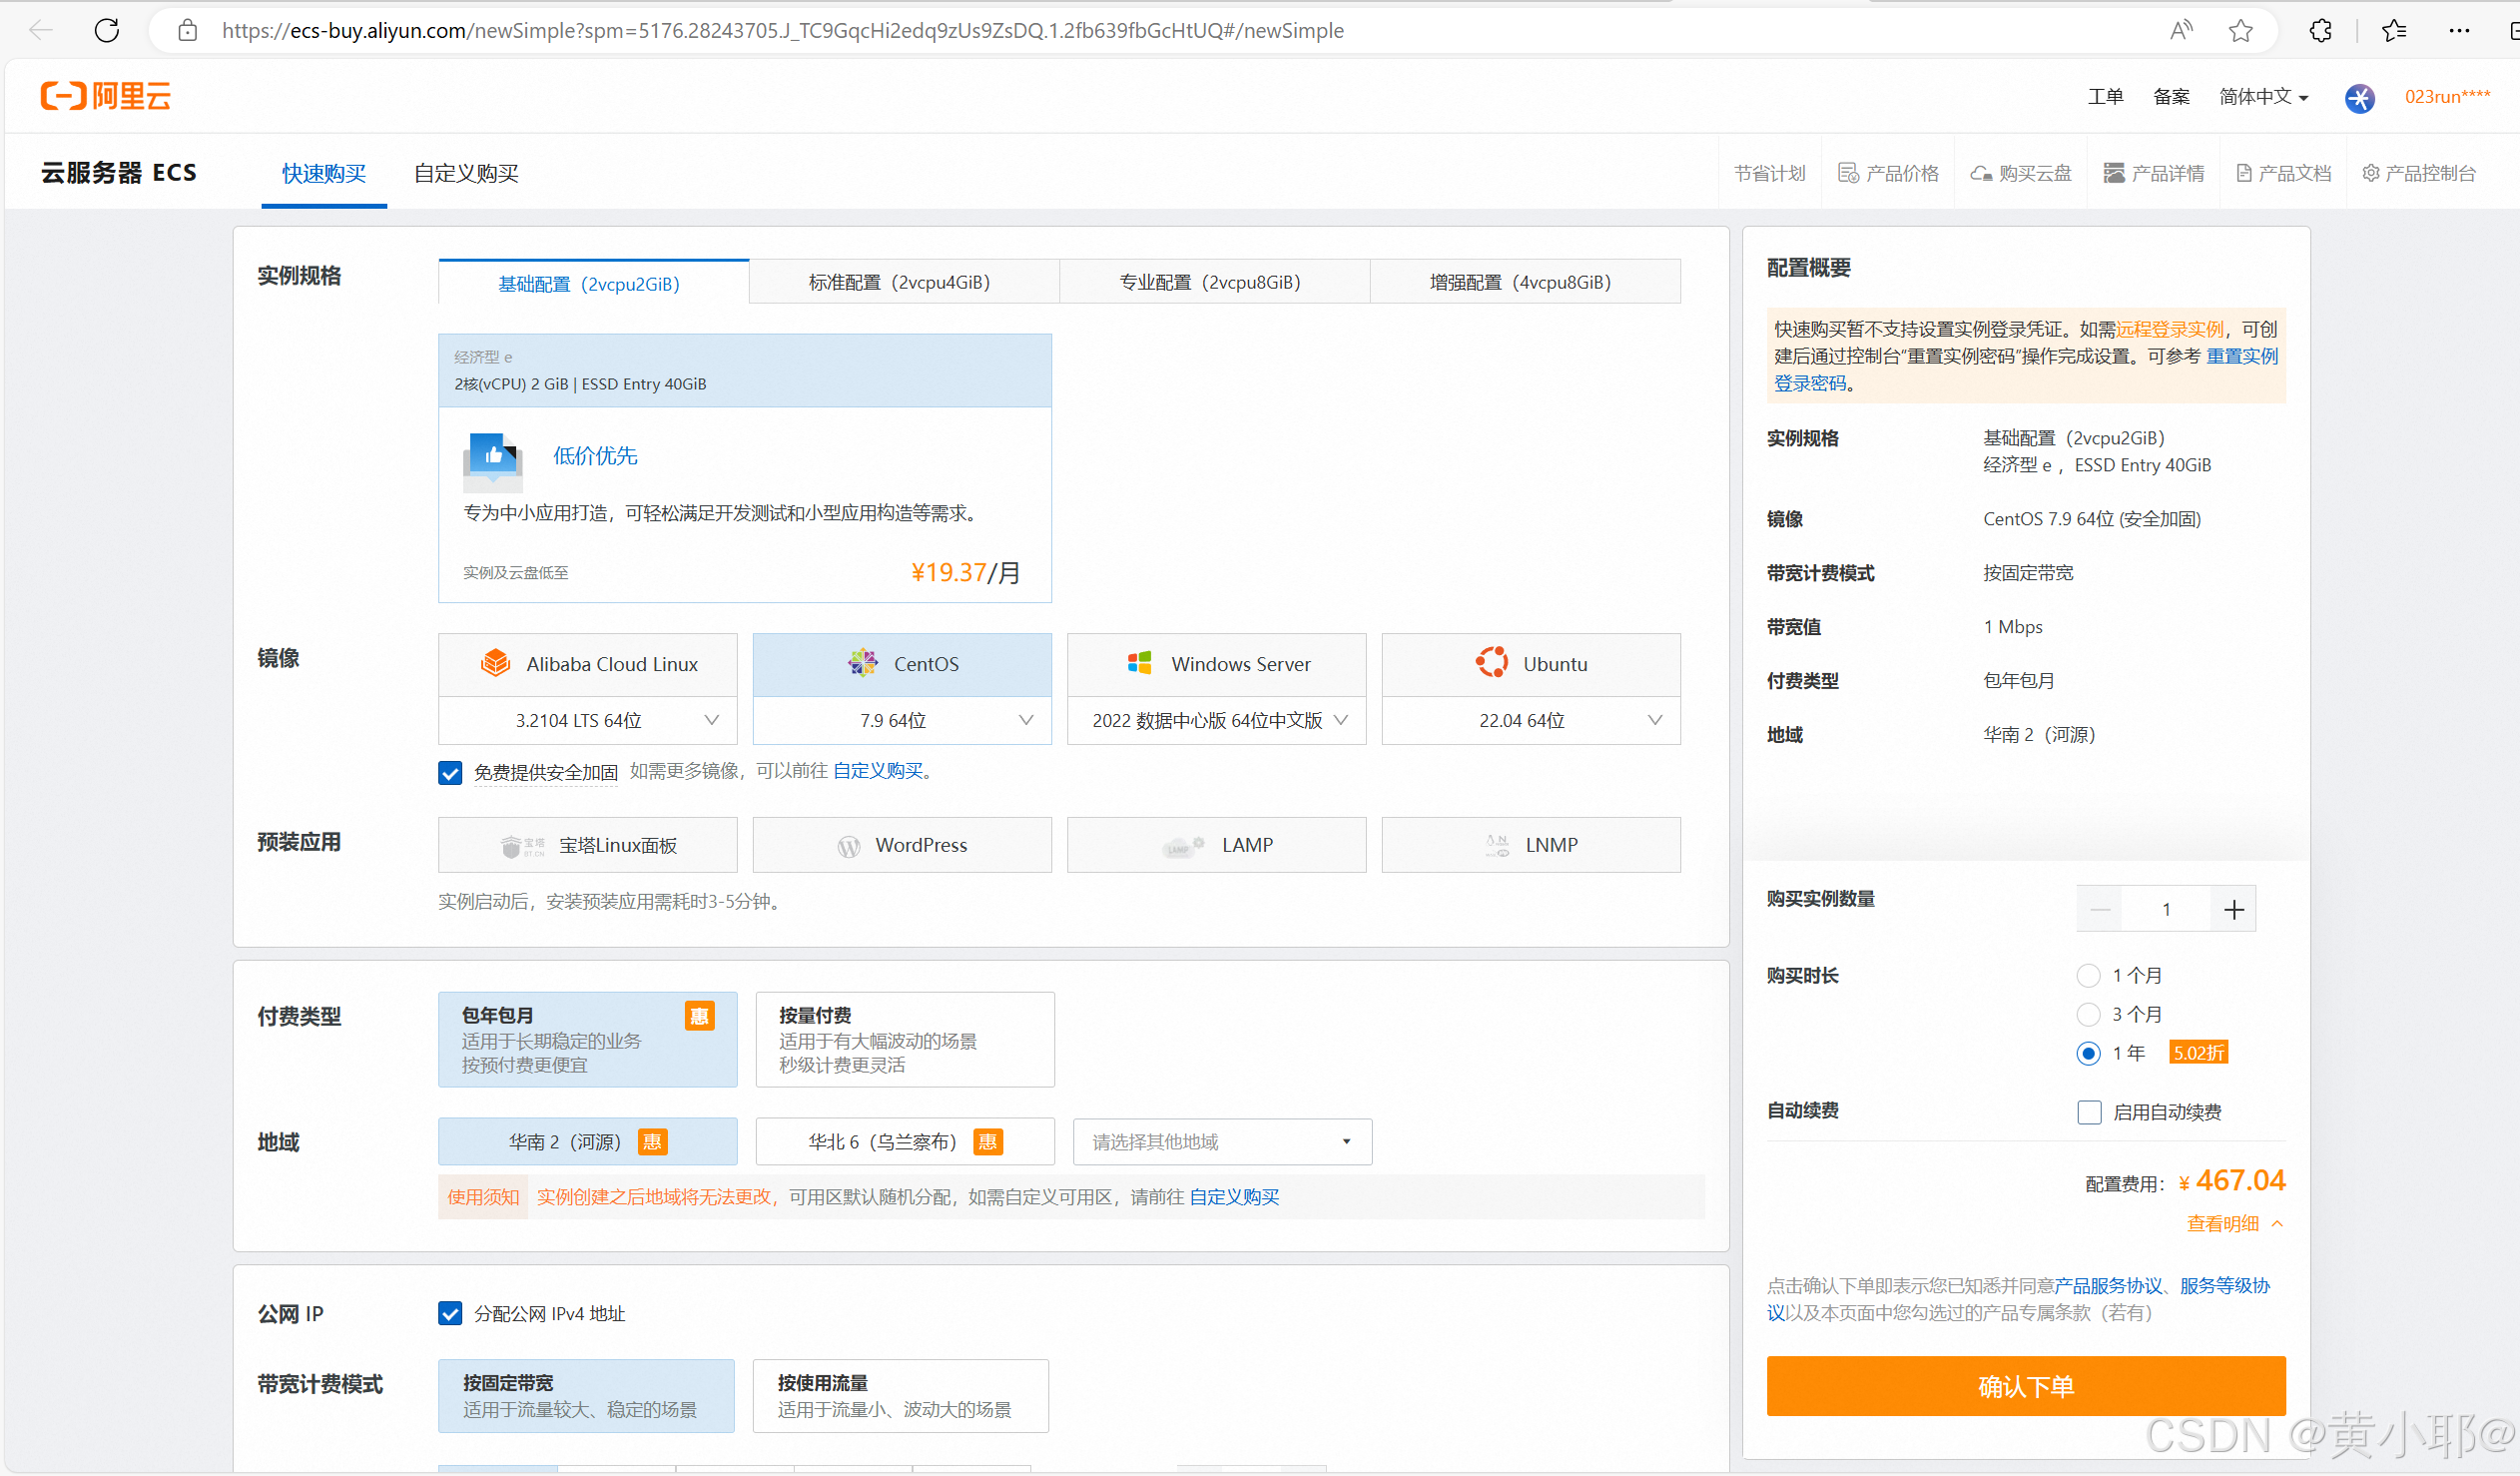The image size is (2520, 1476).
Task: Expand CentOS 7.9 64-bit version dropdown
Action: click(x=901, y=720)
